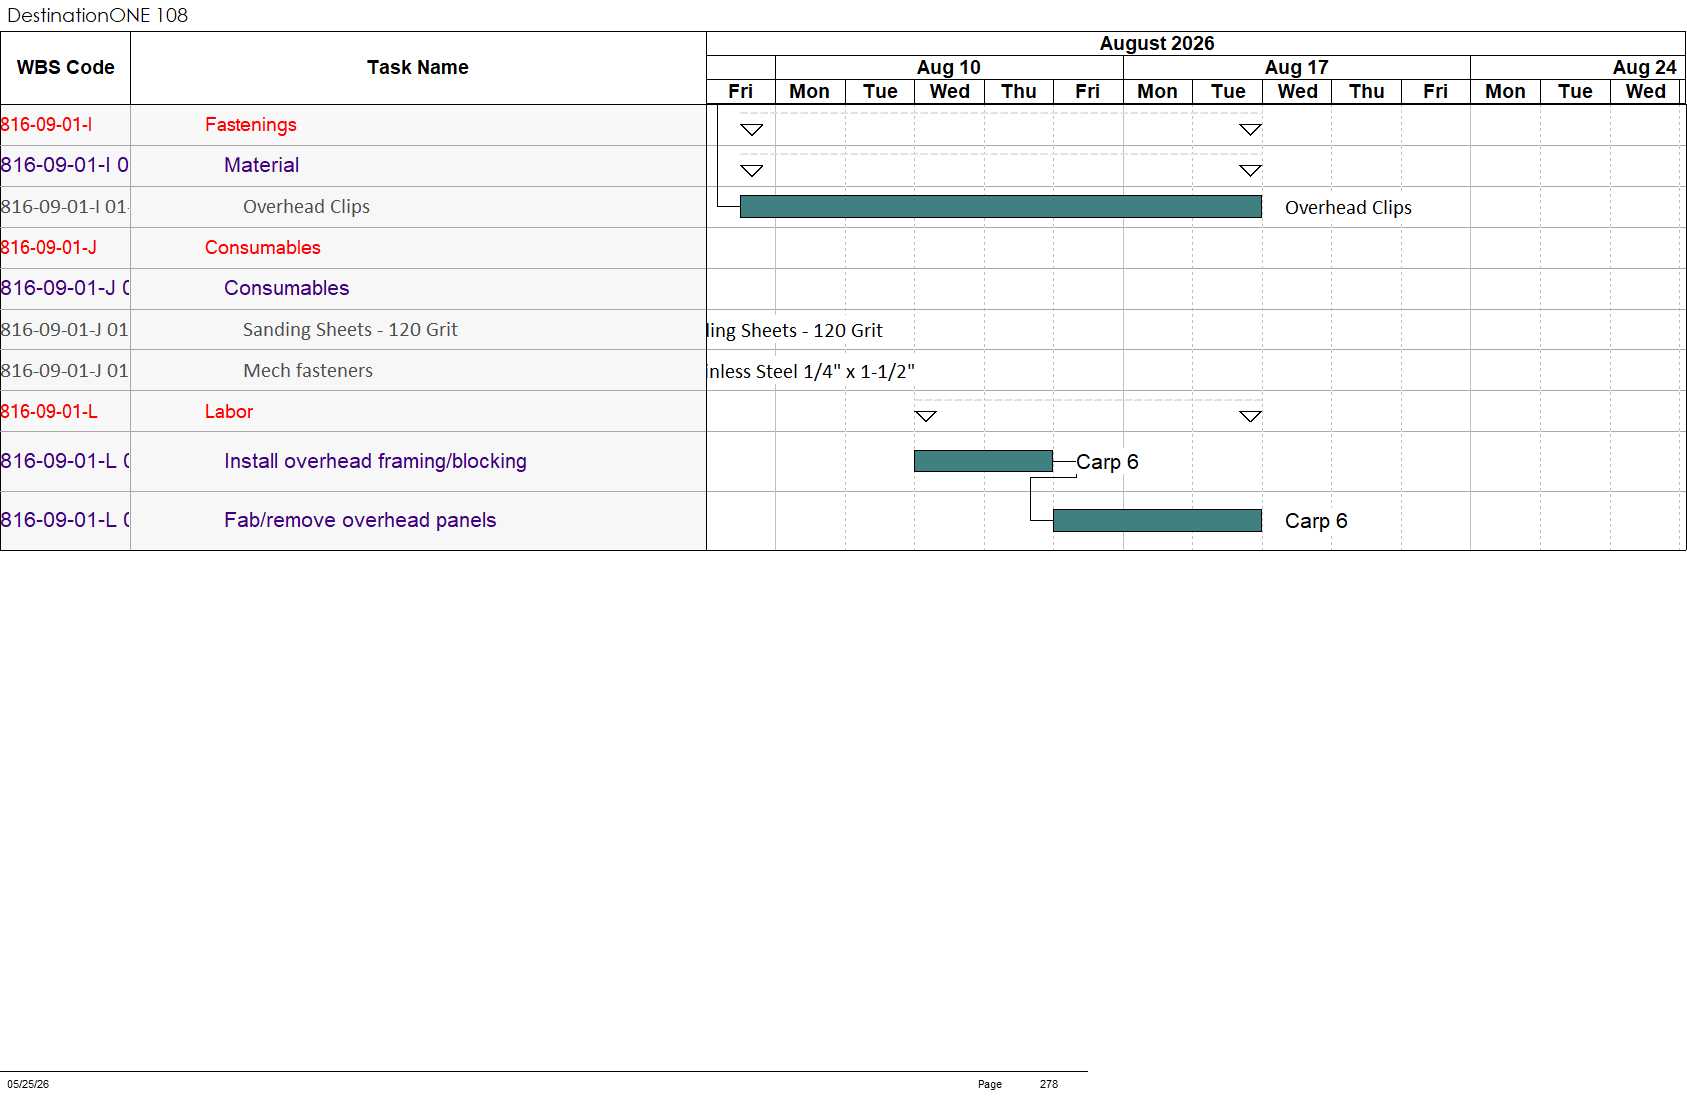Click Fastenings summary end marker triangle

(1250, 130)
